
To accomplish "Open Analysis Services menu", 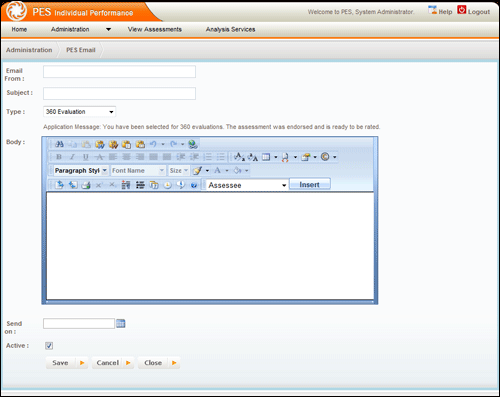I will coord(230,29).
